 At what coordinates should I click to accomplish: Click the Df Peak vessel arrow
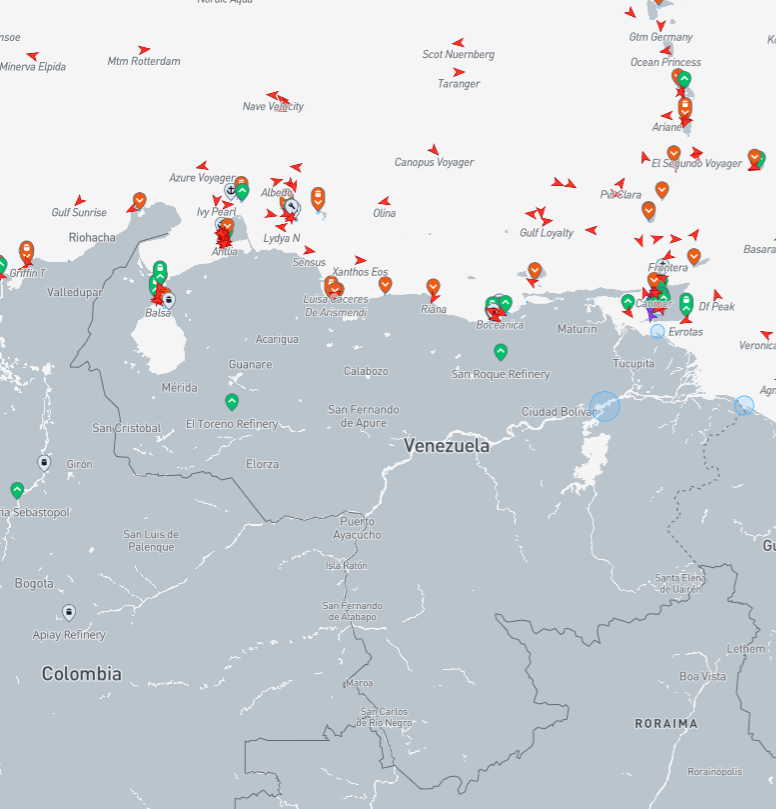coord(717,295)
